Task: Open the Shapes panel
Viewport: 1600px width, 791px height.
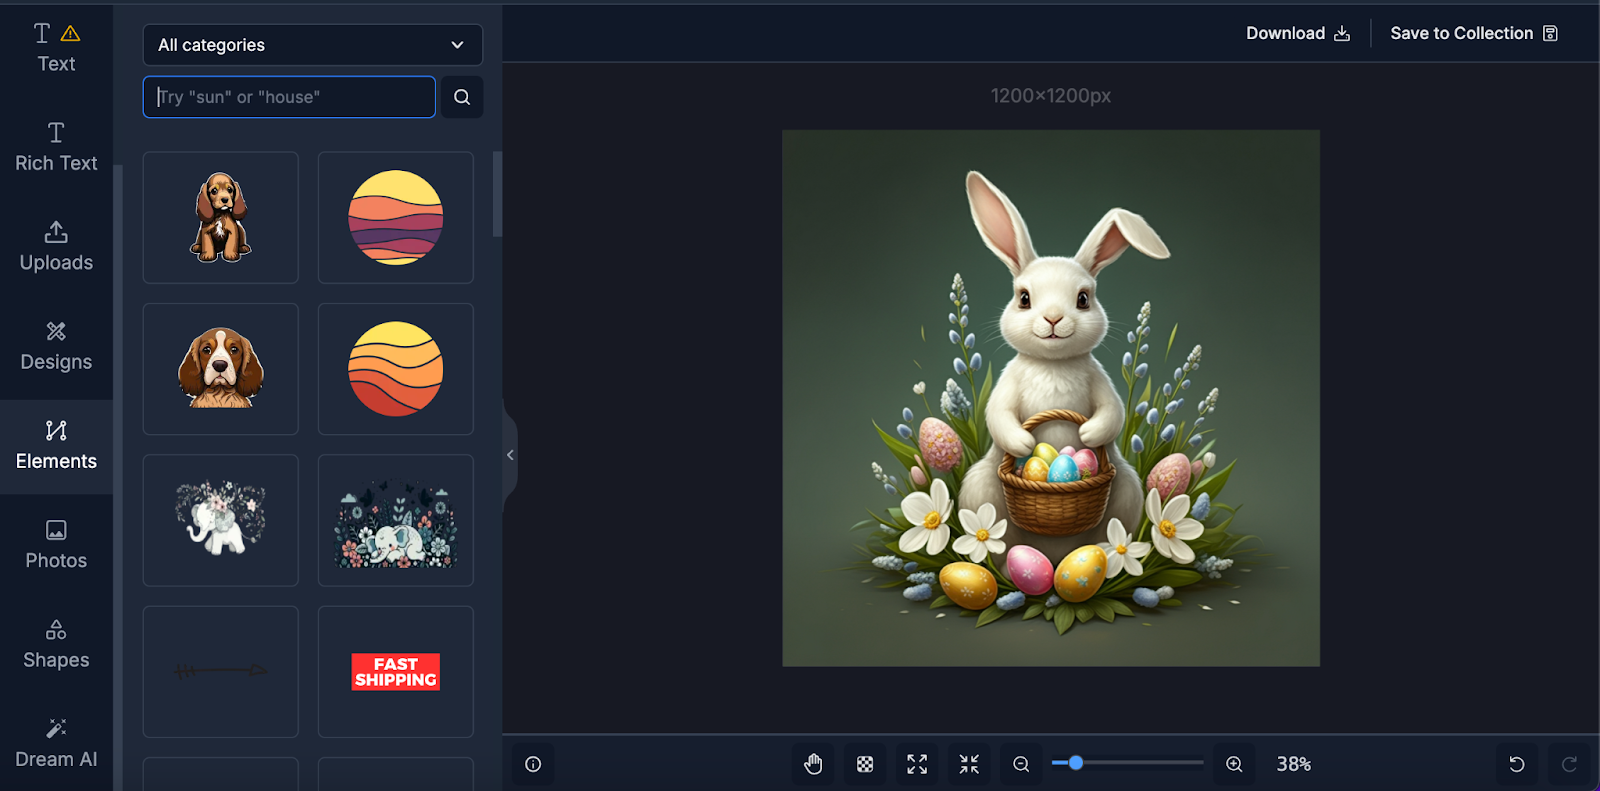Action: click(56, 644)
